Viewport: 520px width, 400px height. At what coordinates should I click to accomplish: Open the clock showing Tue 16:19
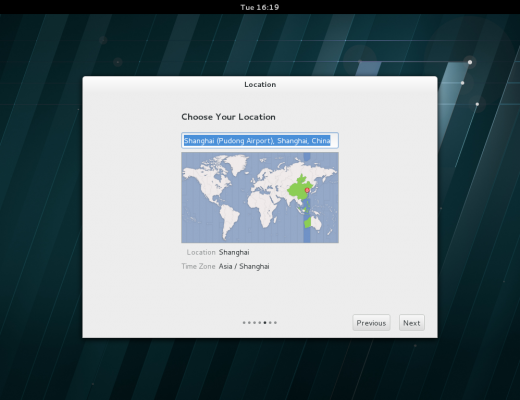pos(260,7)
